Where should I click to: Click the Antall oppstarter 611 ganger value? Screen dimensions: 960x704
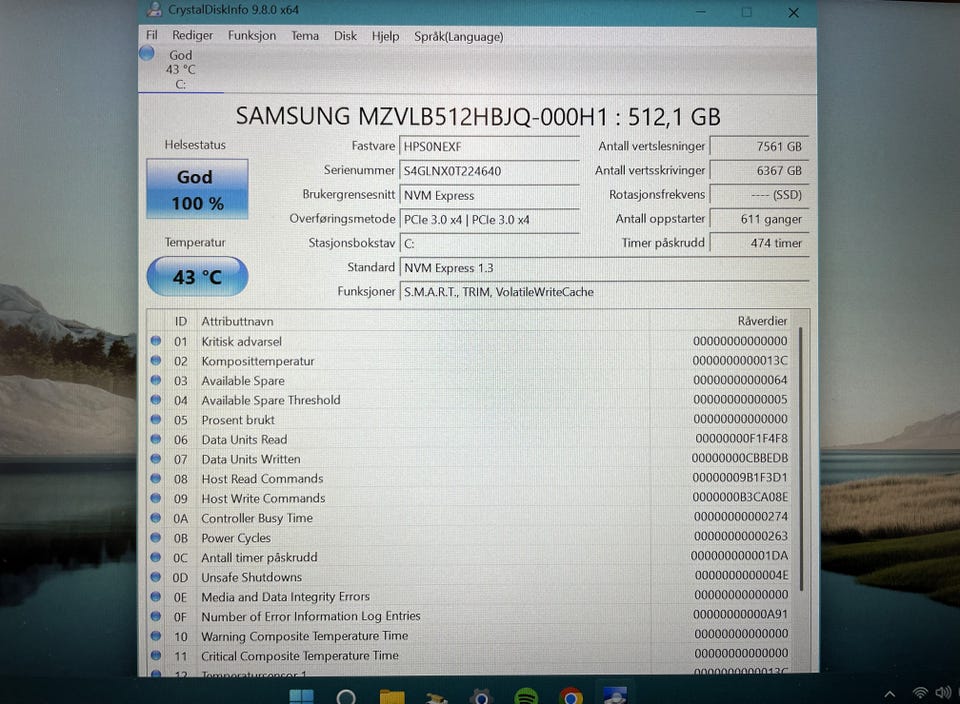(759, 219)
